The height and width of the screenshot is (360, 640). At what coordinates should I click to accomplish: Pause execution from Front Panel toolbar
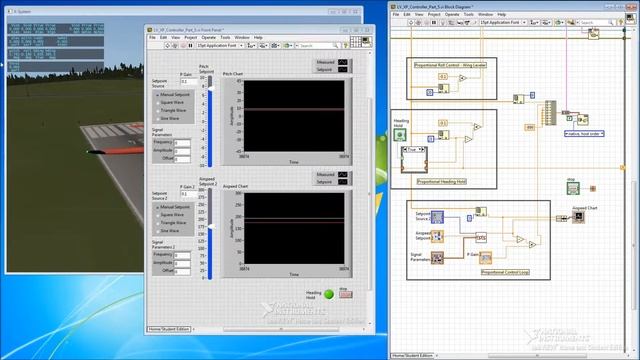190,46
